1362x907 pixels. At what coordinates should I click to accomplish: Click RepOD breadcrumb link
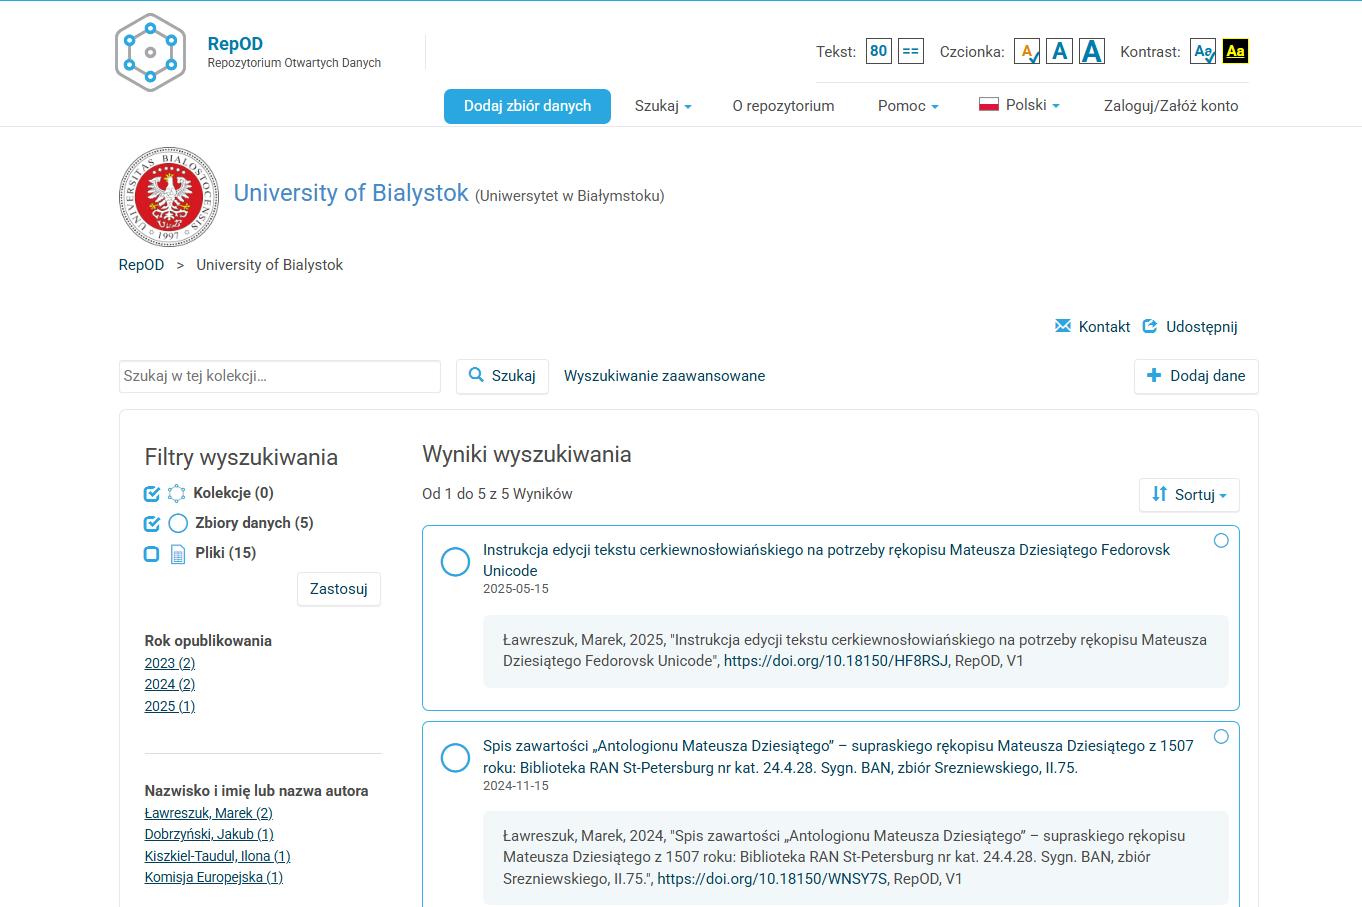pos(141,265)
